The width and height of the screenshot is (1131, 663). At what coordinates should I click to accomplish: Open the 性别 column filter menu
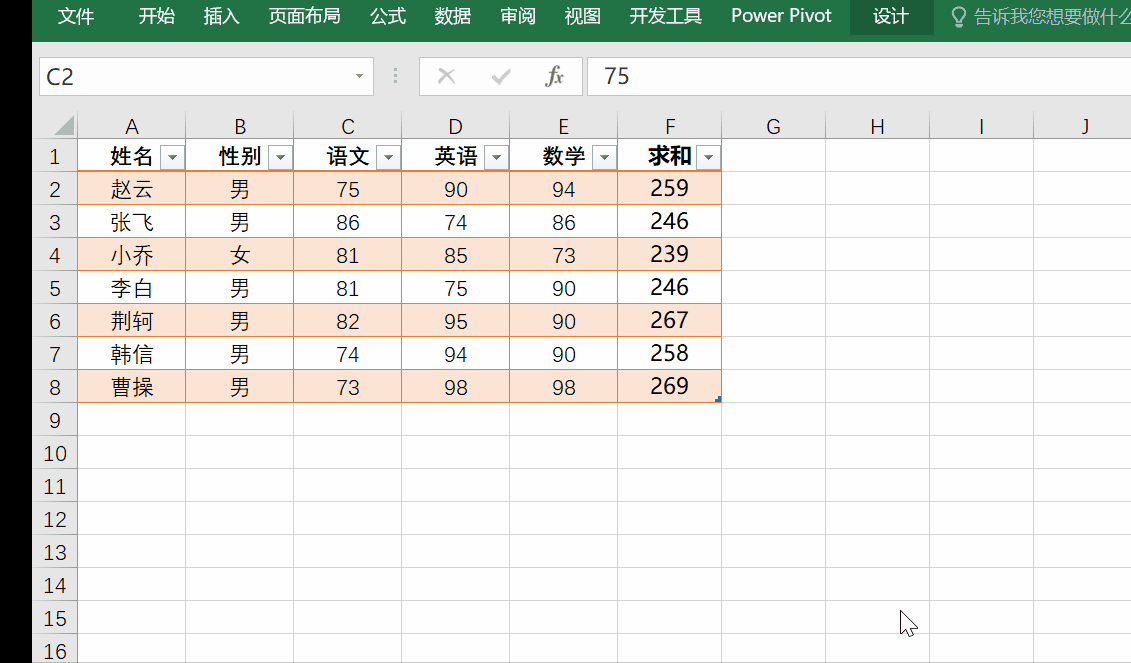tap(280, 157)
